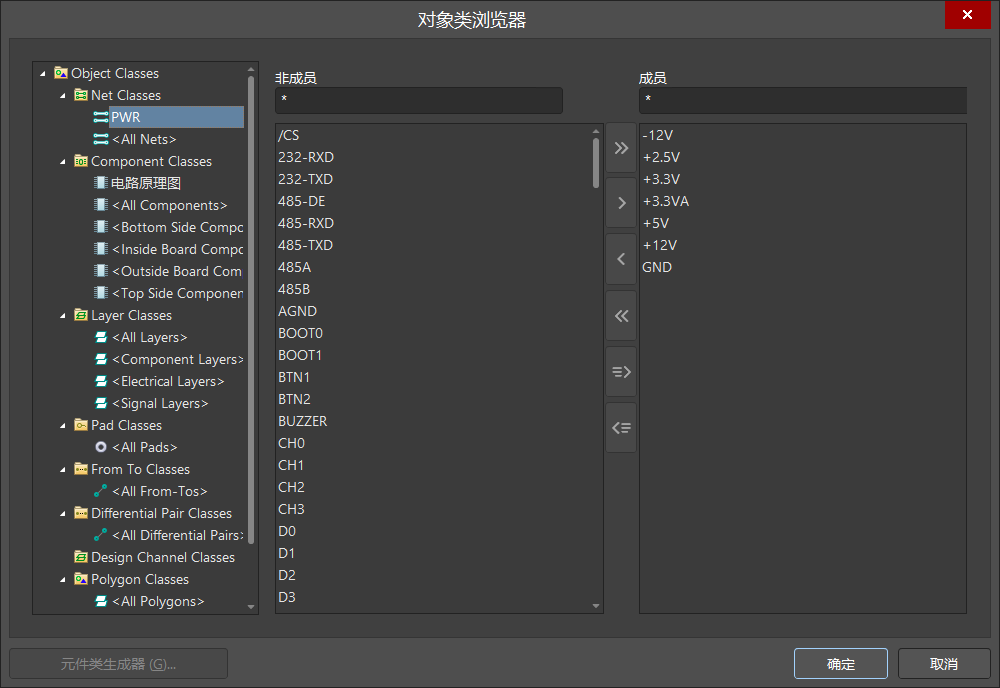
Task: Click the remove all members double-left-arrow button
Action: [x=621, y=316]
